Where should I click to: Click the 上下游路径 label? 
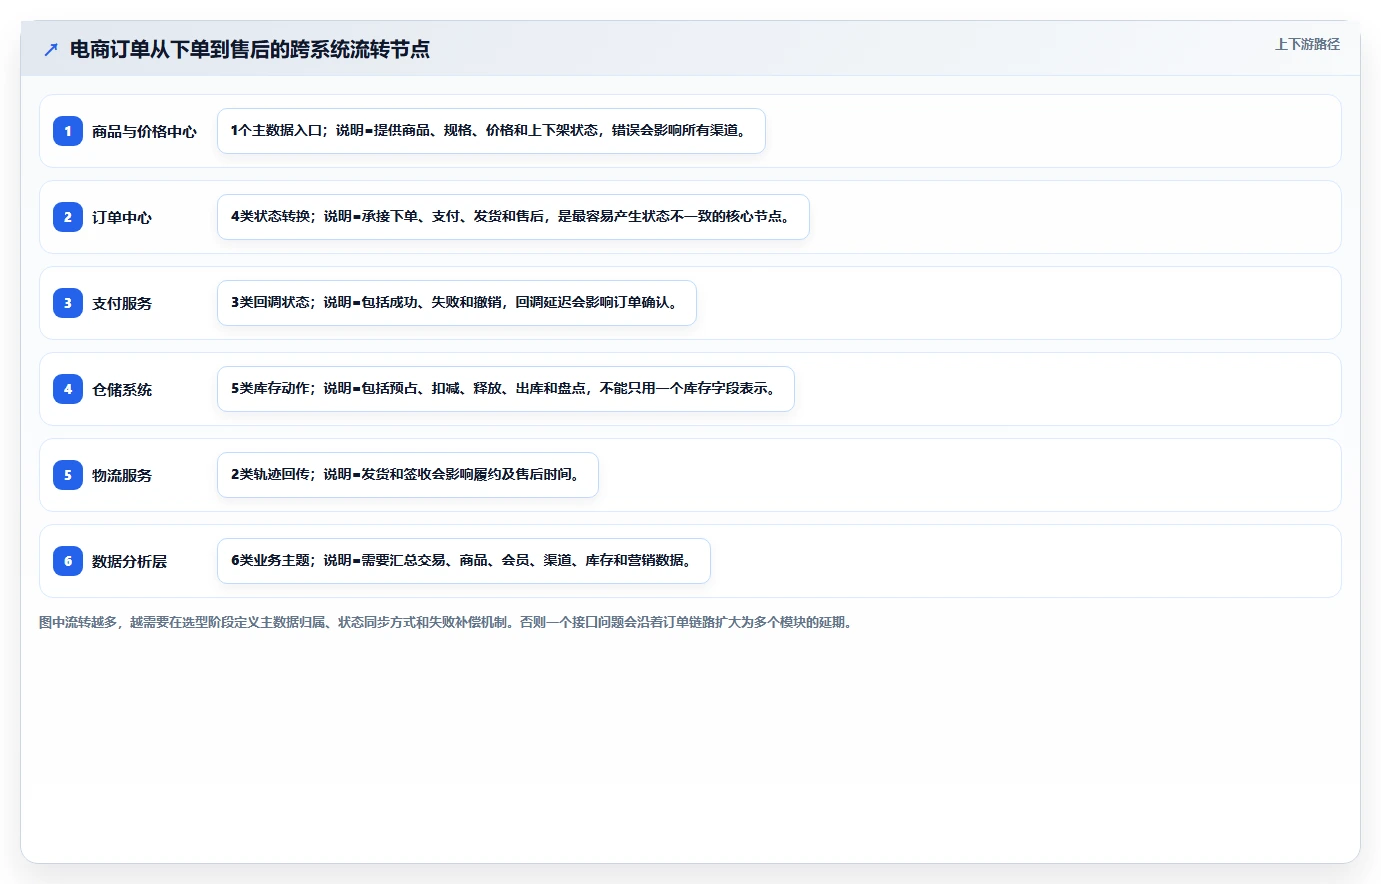click(1307, 44)
